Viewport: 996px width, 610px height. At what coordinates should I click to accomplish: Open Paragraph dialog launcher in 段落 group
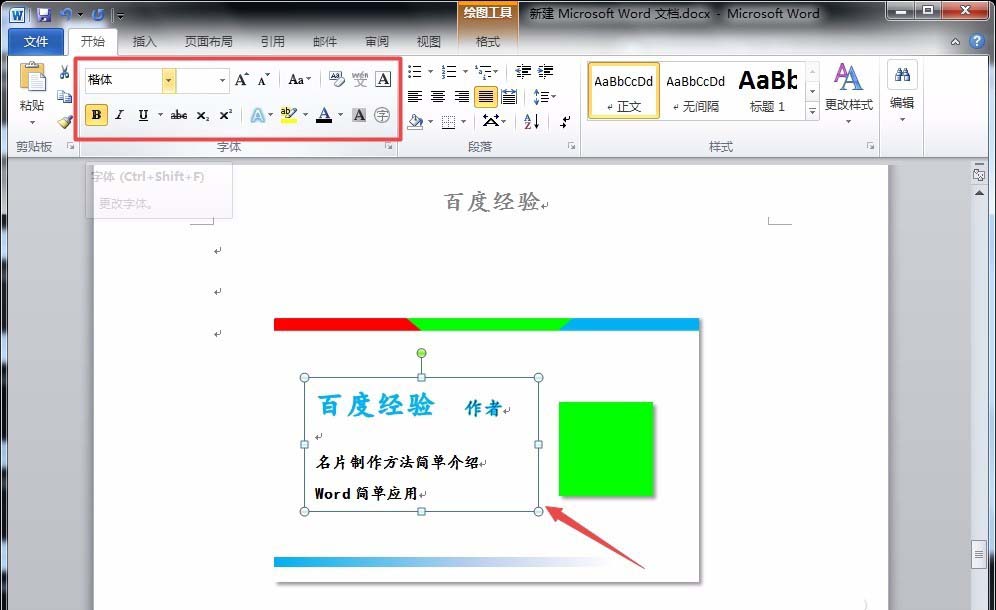pos(571,146)
